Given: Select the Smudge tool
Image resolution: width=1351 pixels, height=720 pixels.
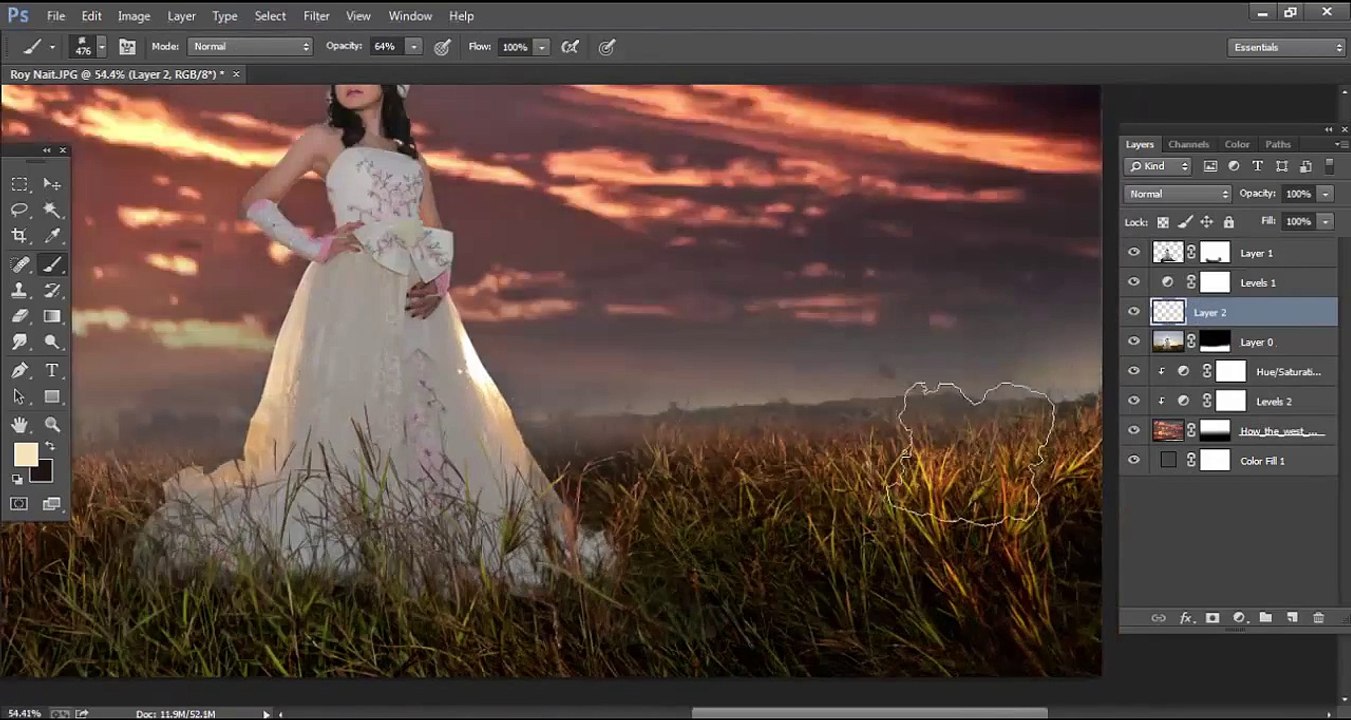Looking at the screenshot, I should pyautogui.click(x=19, y=342).
